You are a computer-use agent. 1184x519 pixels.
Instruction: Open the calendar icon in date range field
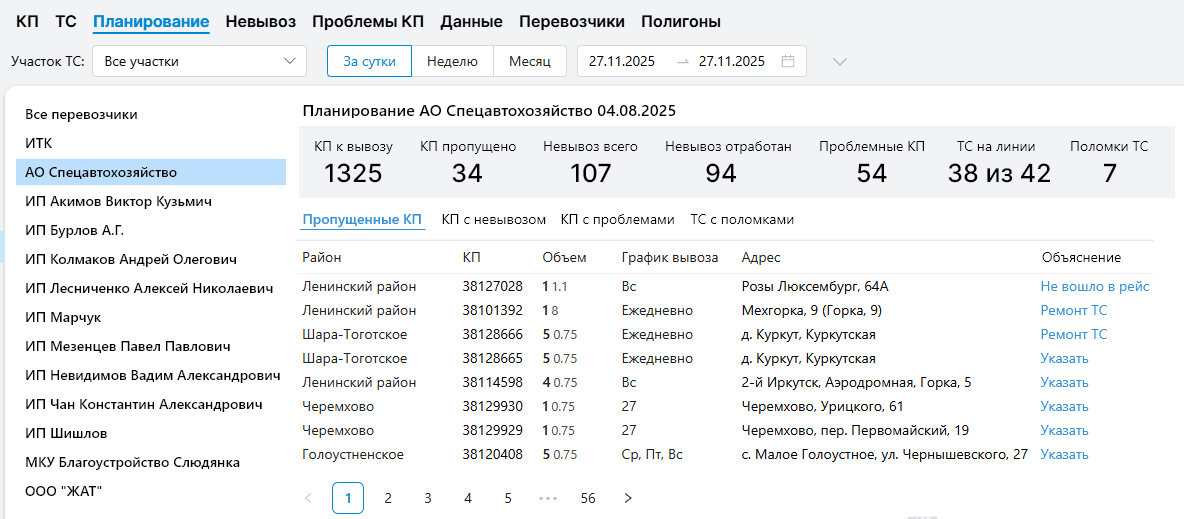(x=788, y=61)
